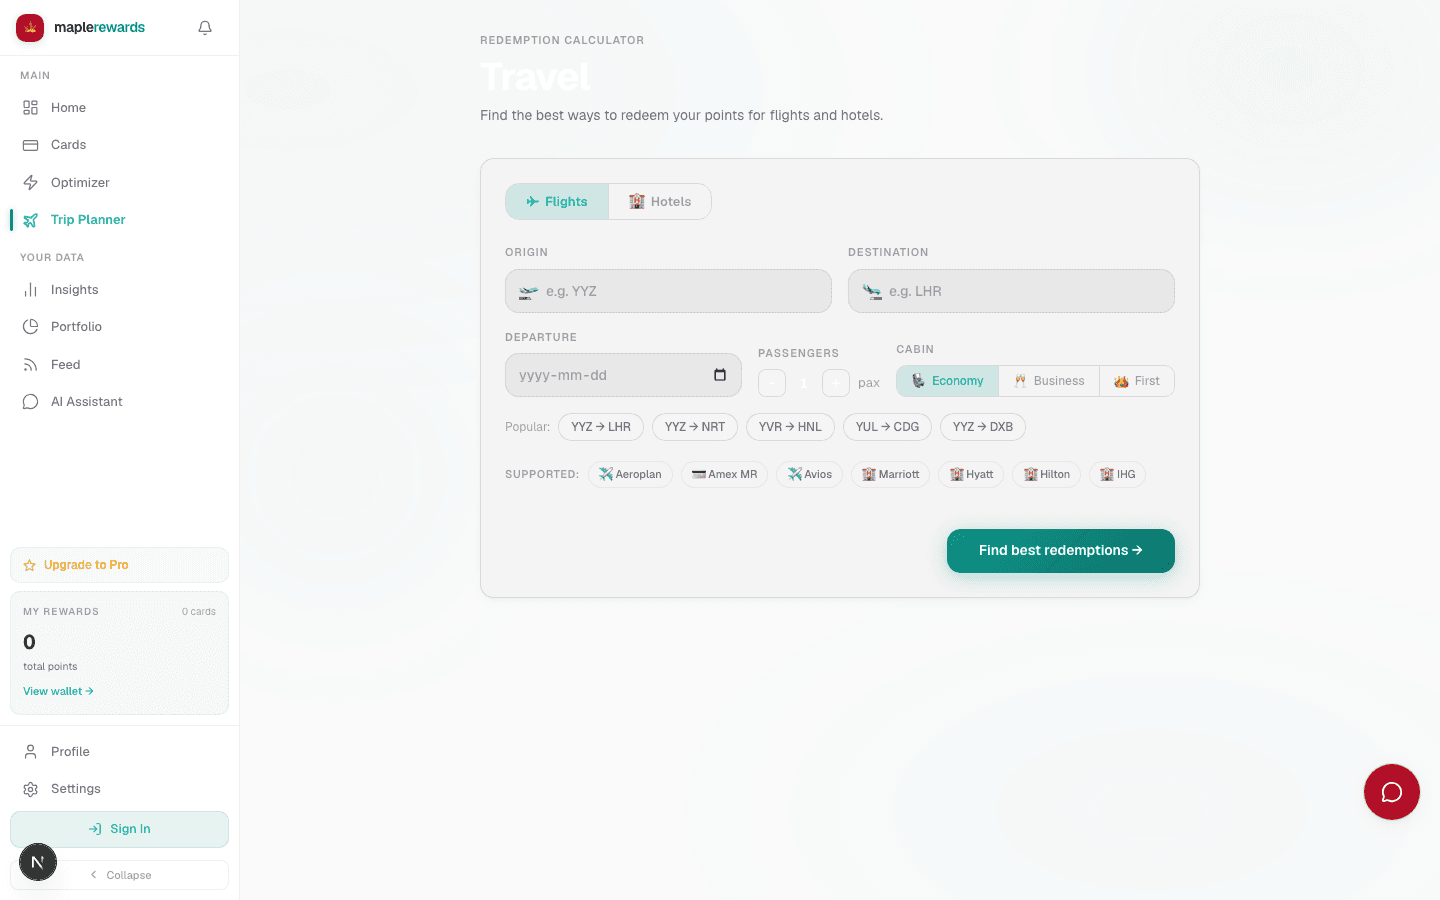Choose the YYZ to LHR popular route
The width and height of the screenshot is (1440, 900).
[x=600, y=427]
